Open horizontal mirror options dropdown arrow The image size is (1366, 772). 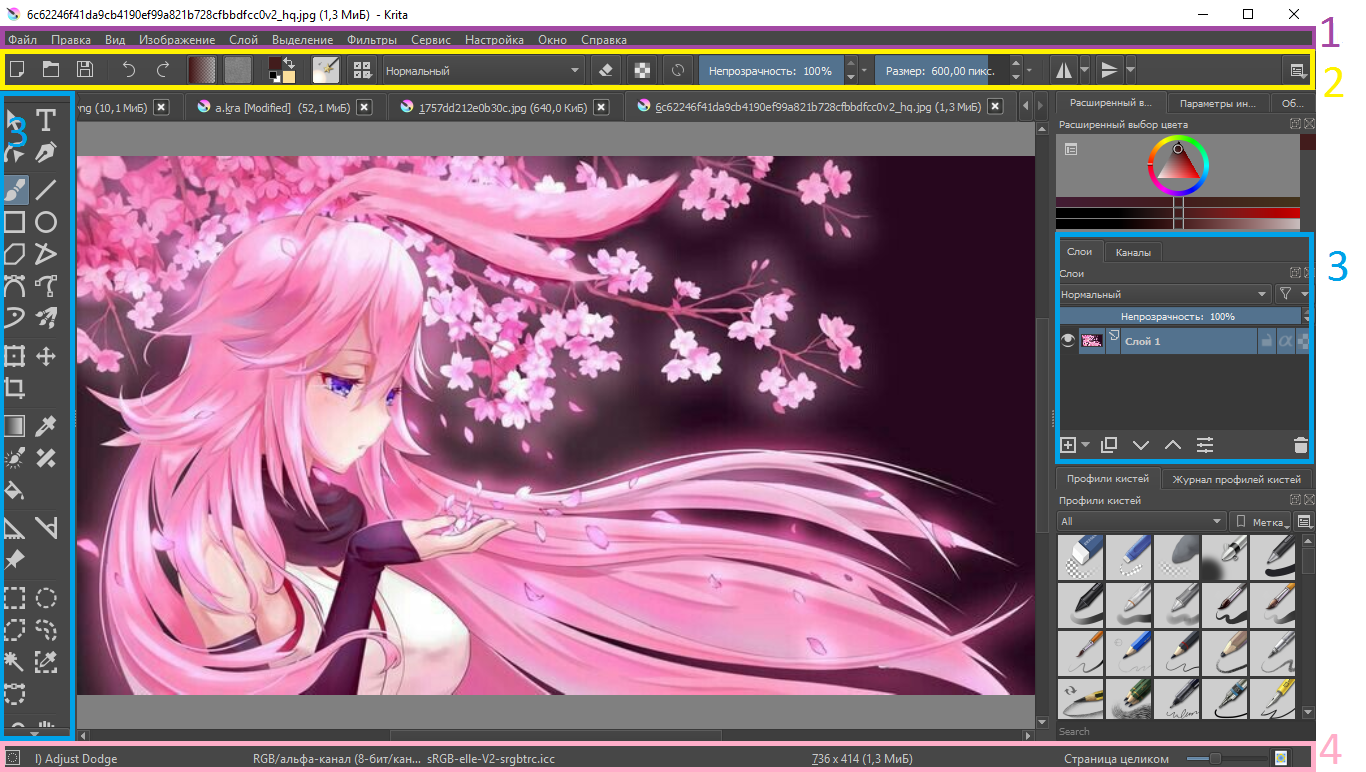click(1085, 70)
